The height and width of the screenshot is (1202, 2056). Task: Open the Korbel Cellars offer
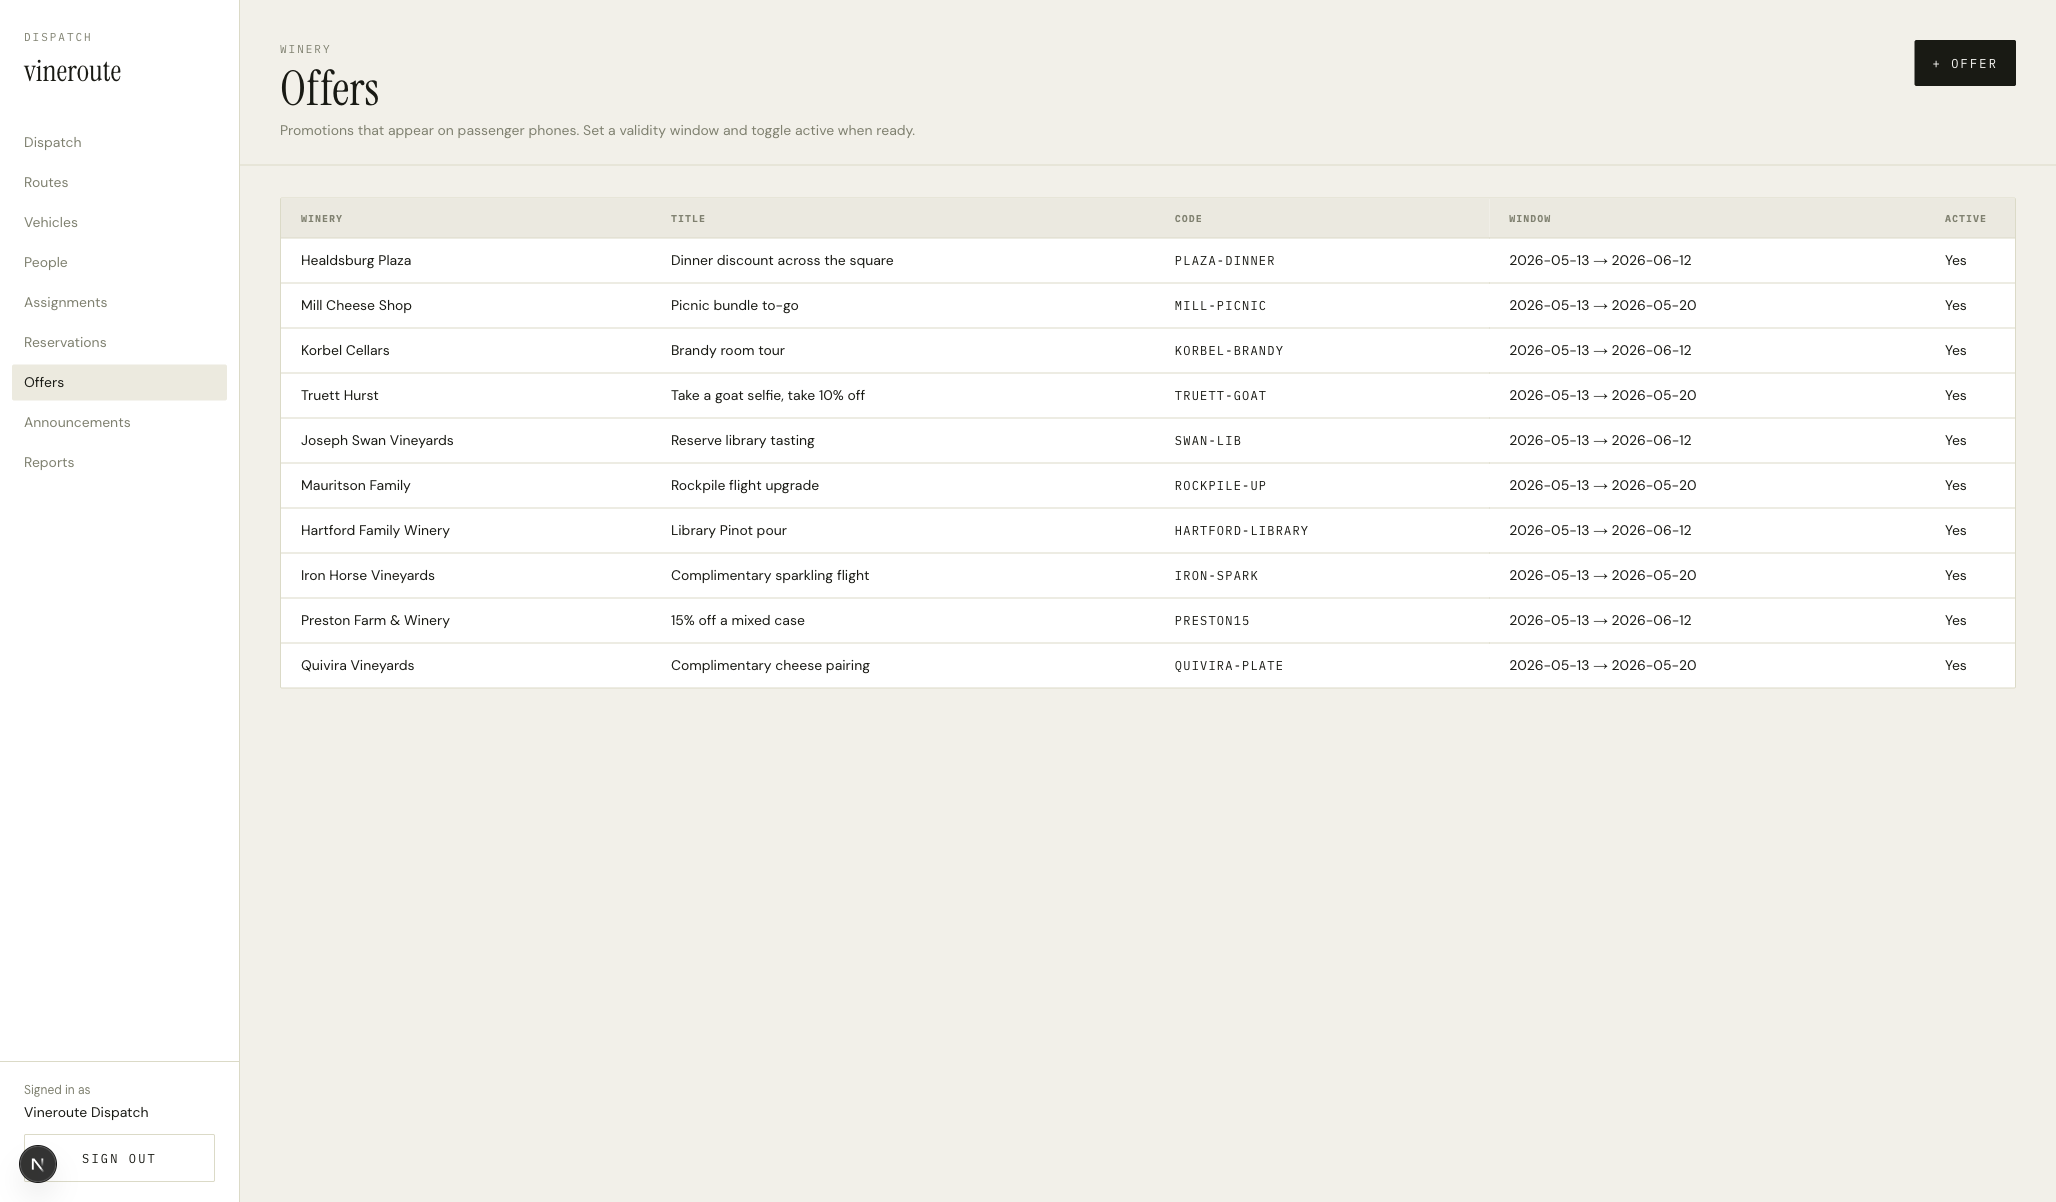[1147, 350]
